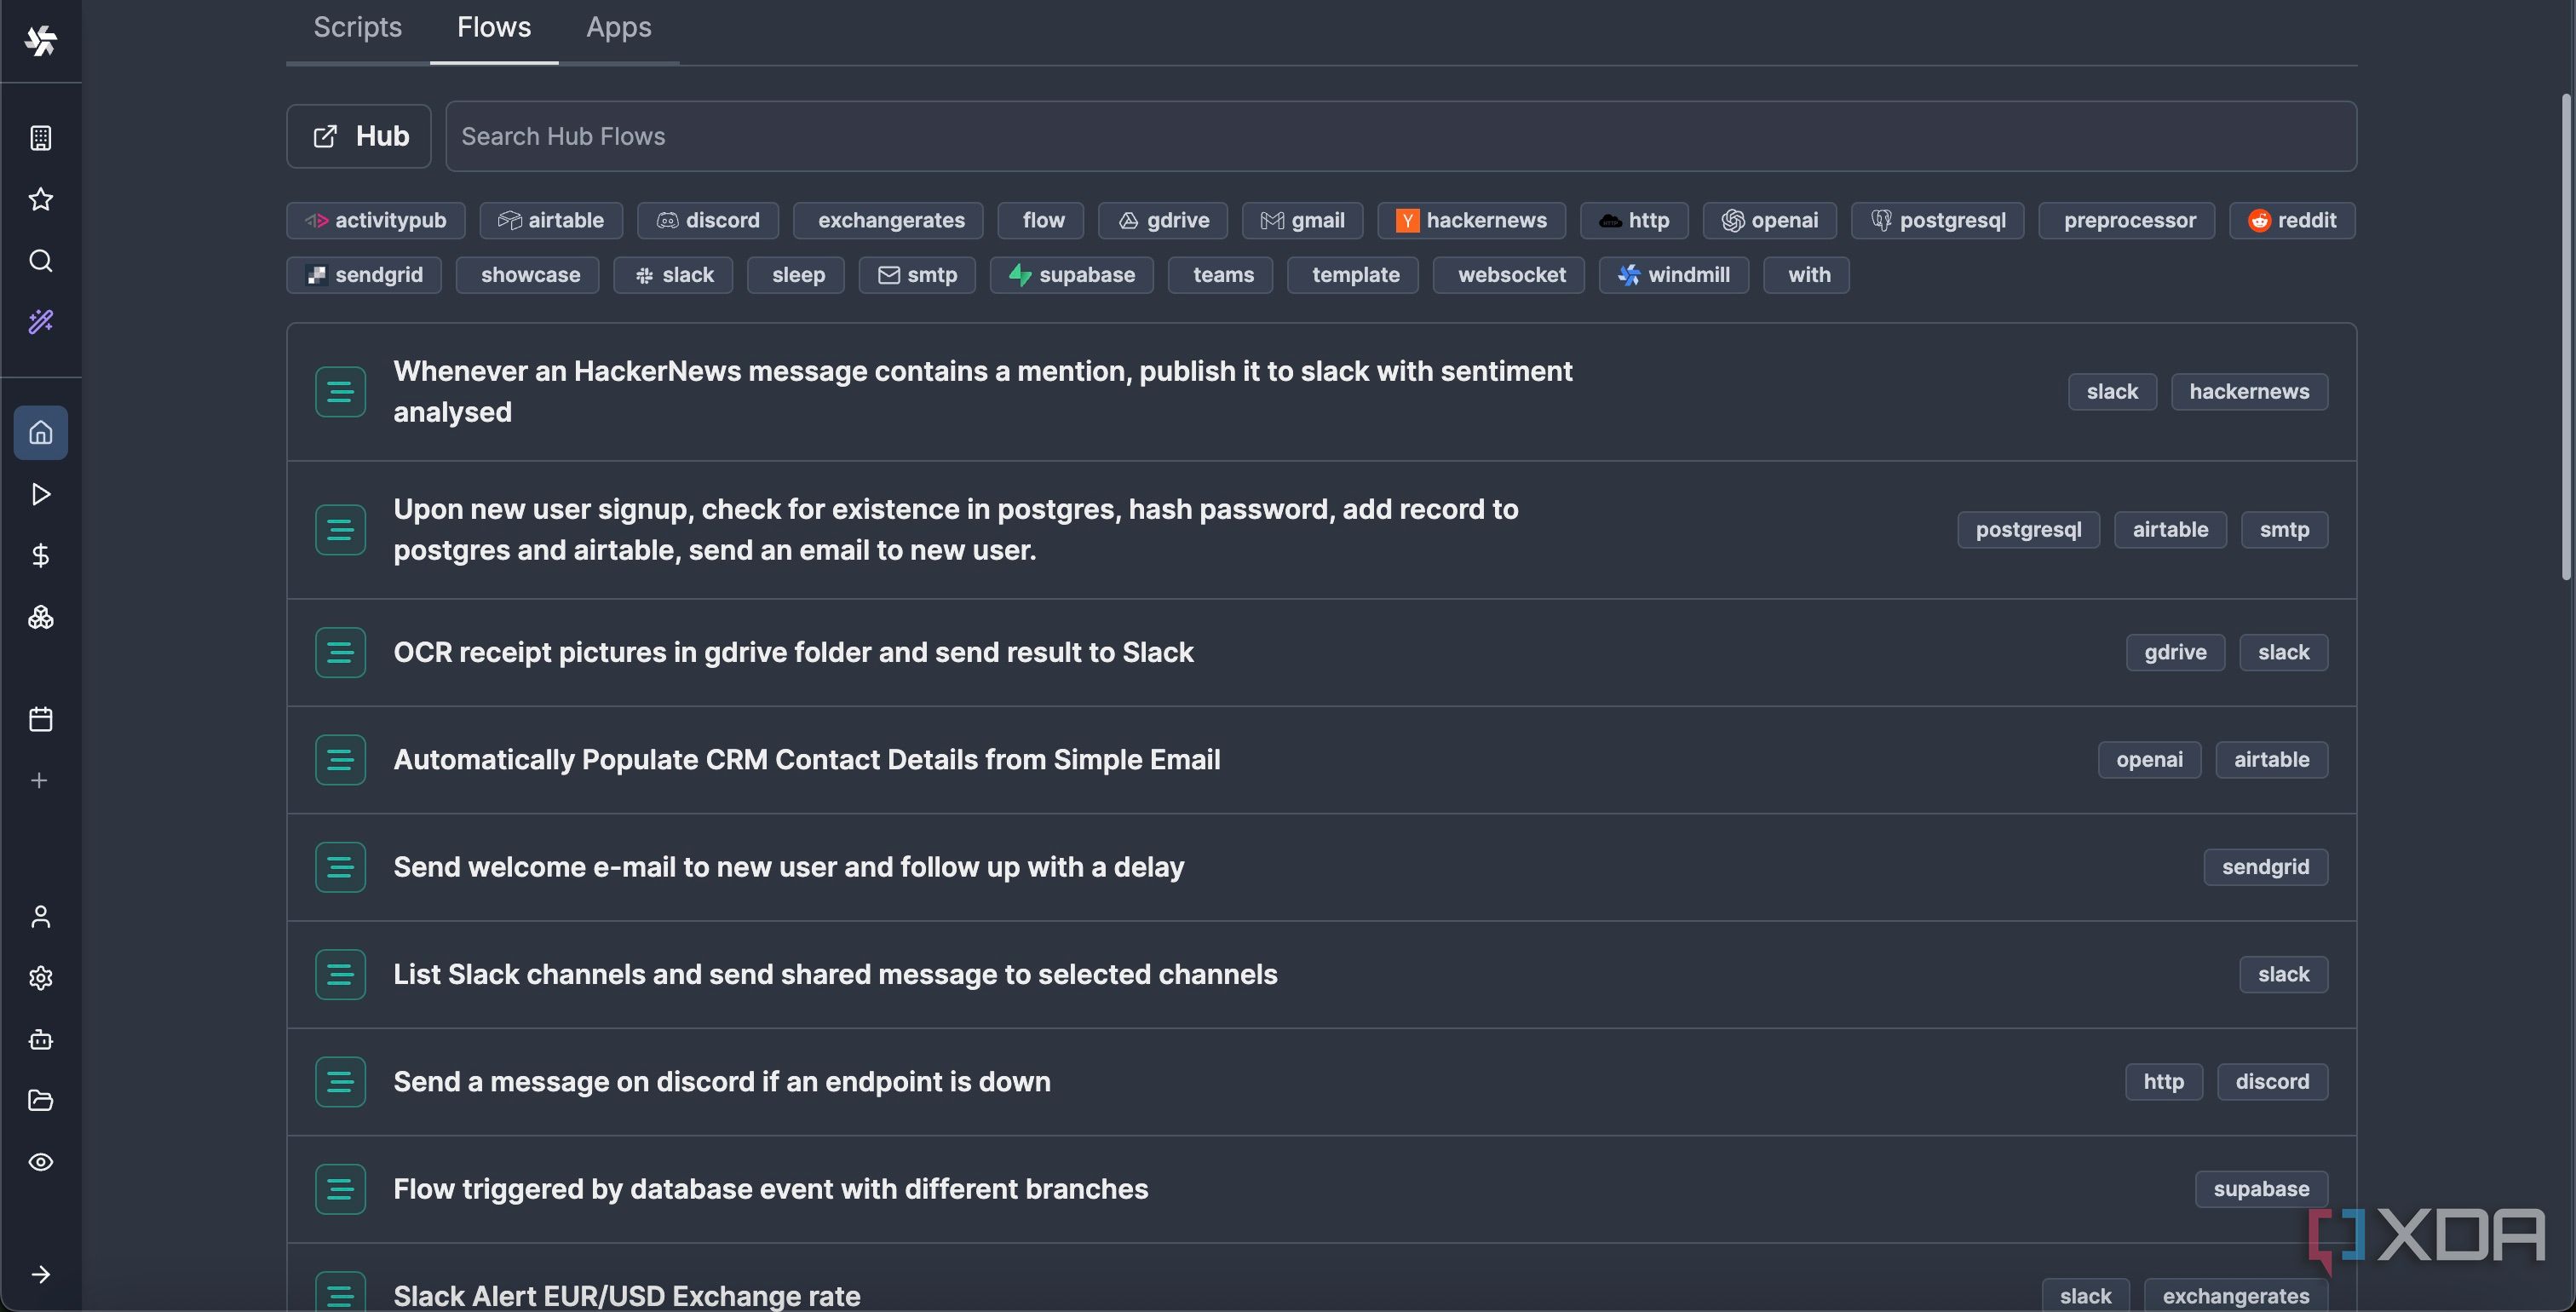Screen dimensions: 2576x1312
Task: Click flow icon beside List Slack channels
Action: click(340, 975)
